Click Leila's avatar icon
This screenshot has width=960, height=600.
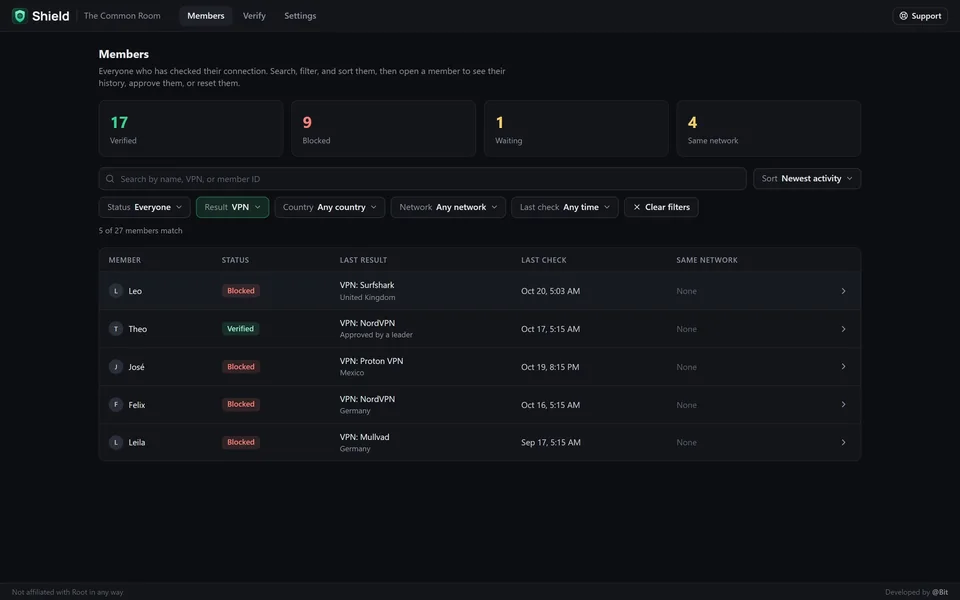point(116,442)
